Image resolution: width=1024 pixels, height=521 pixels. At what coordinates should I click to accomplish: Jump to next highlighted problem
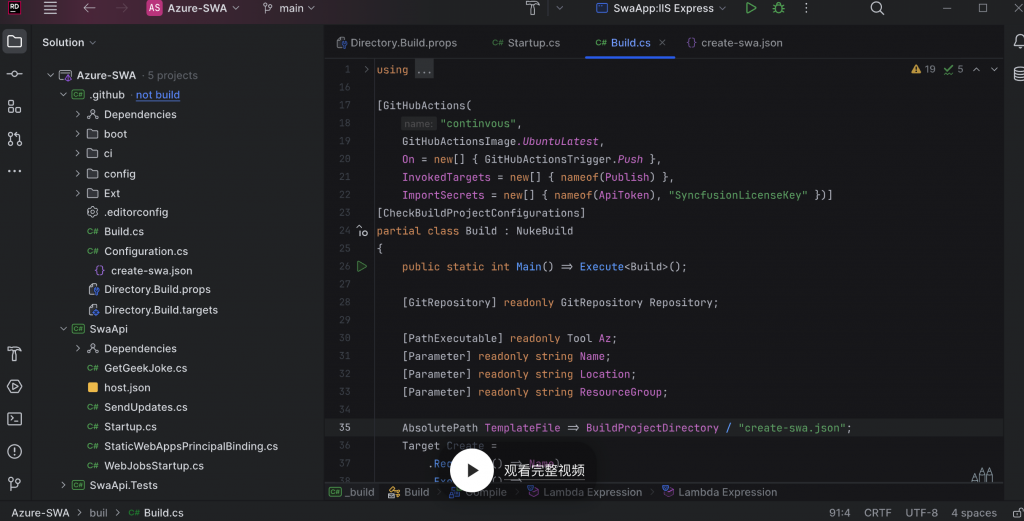pyautogui.click(x=994, y=69)
